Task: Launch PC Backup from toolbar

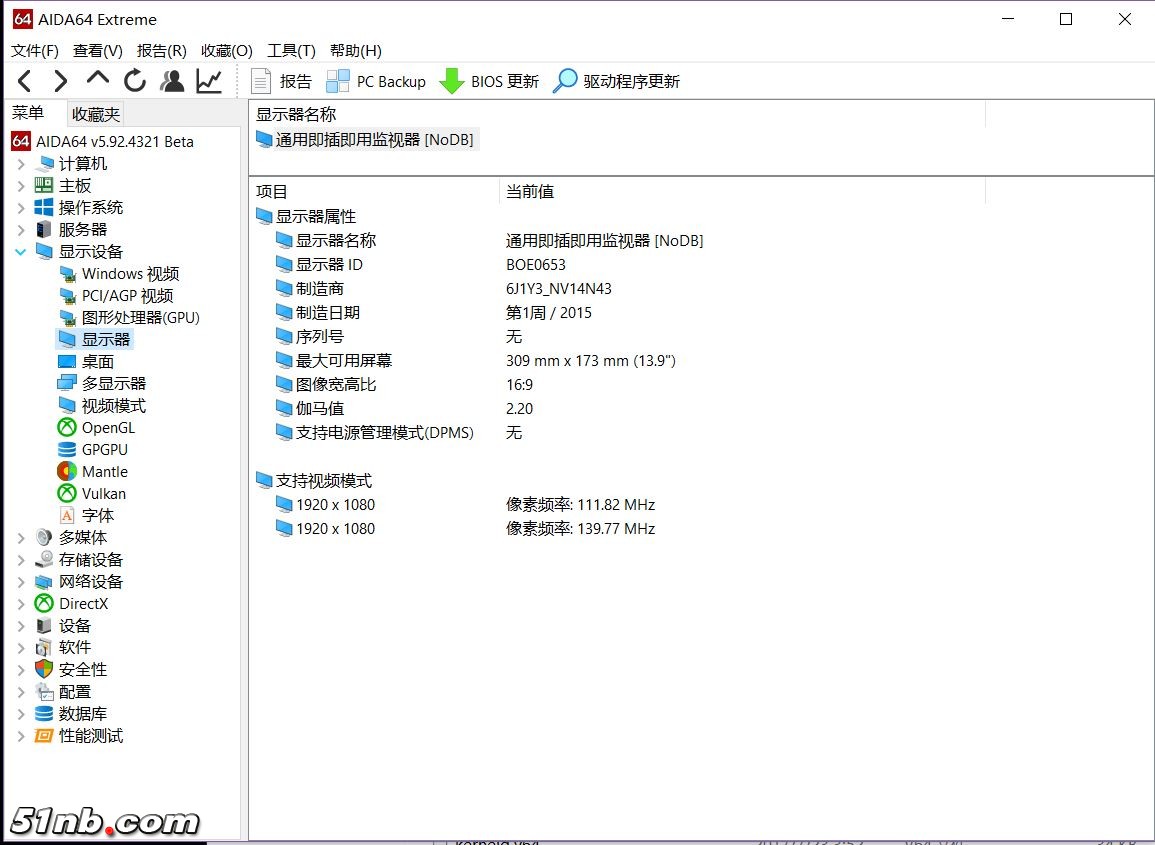Action: click(x=376, y=81)
